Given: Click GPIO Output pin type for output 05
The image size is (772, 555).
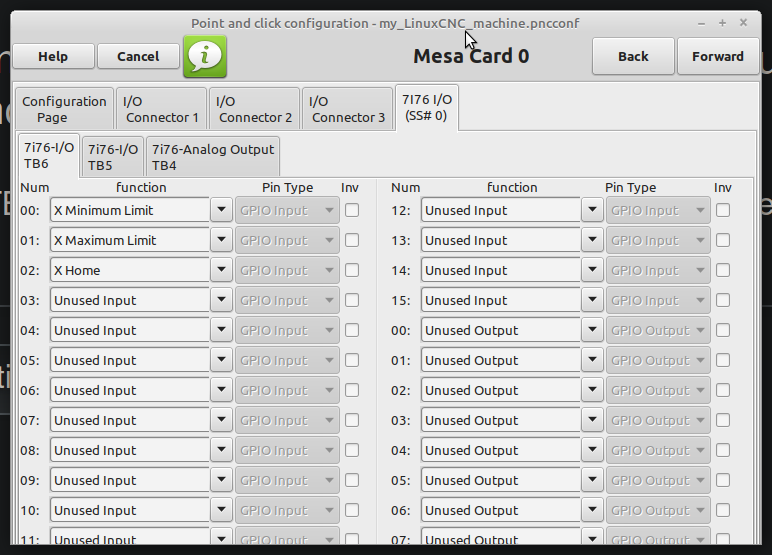Looking at the screenshot, I should click(658, 481).
